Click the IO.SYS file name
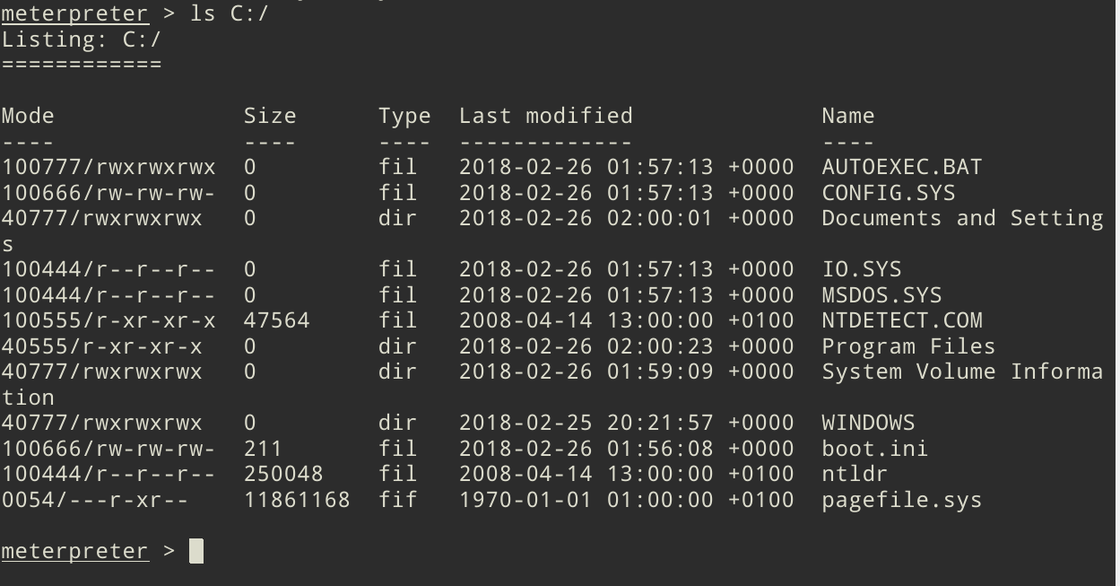 861,269
